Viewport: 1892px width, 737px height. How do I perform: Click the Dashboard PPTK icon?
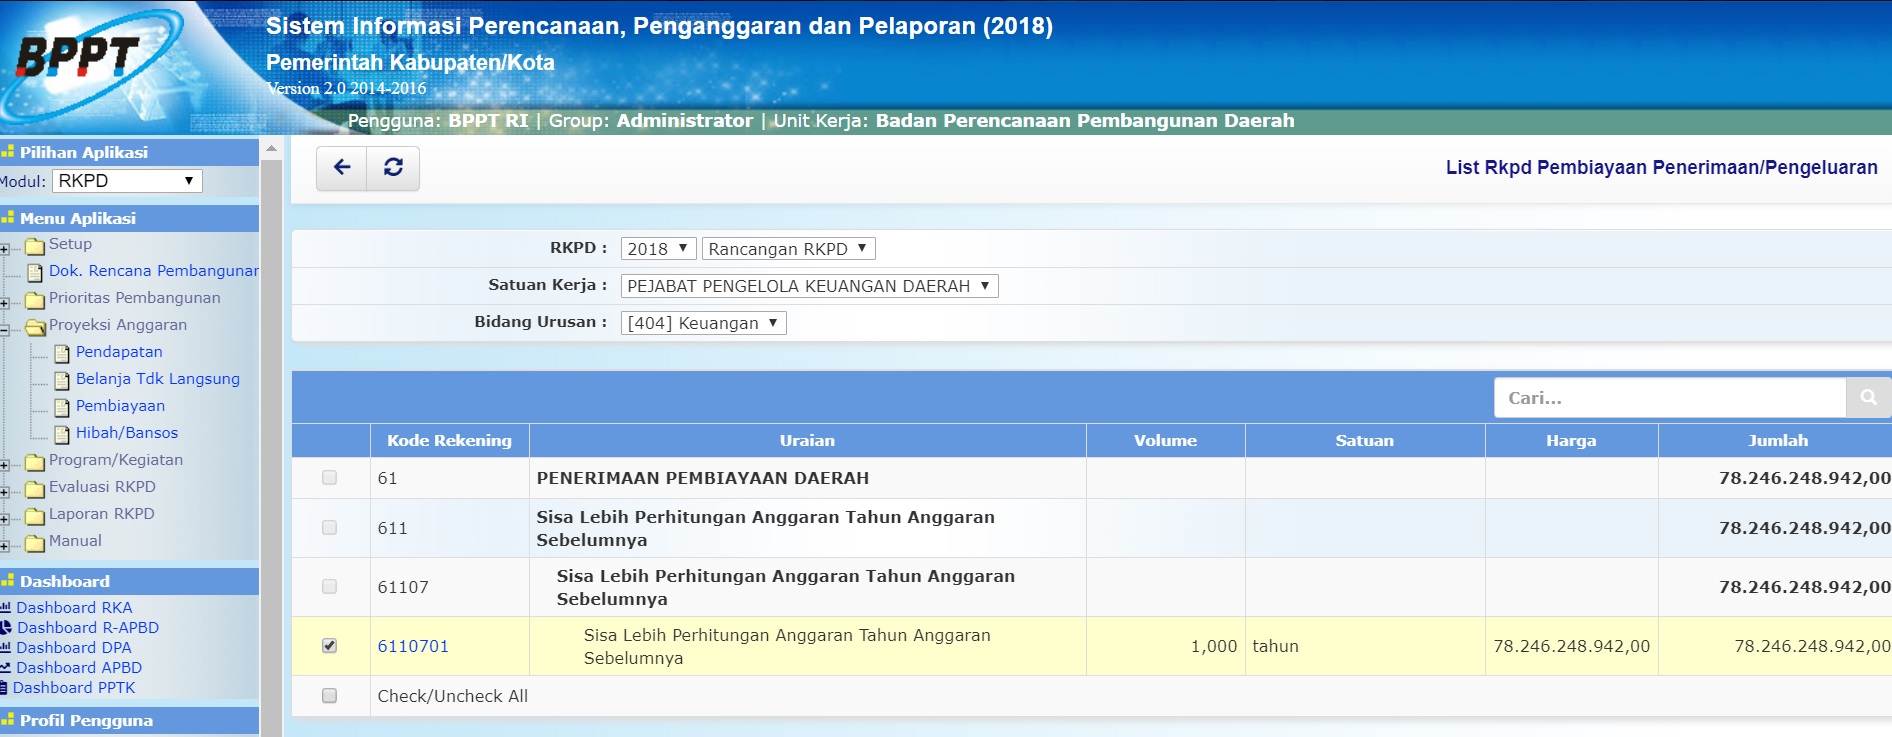tap(5, 687)
